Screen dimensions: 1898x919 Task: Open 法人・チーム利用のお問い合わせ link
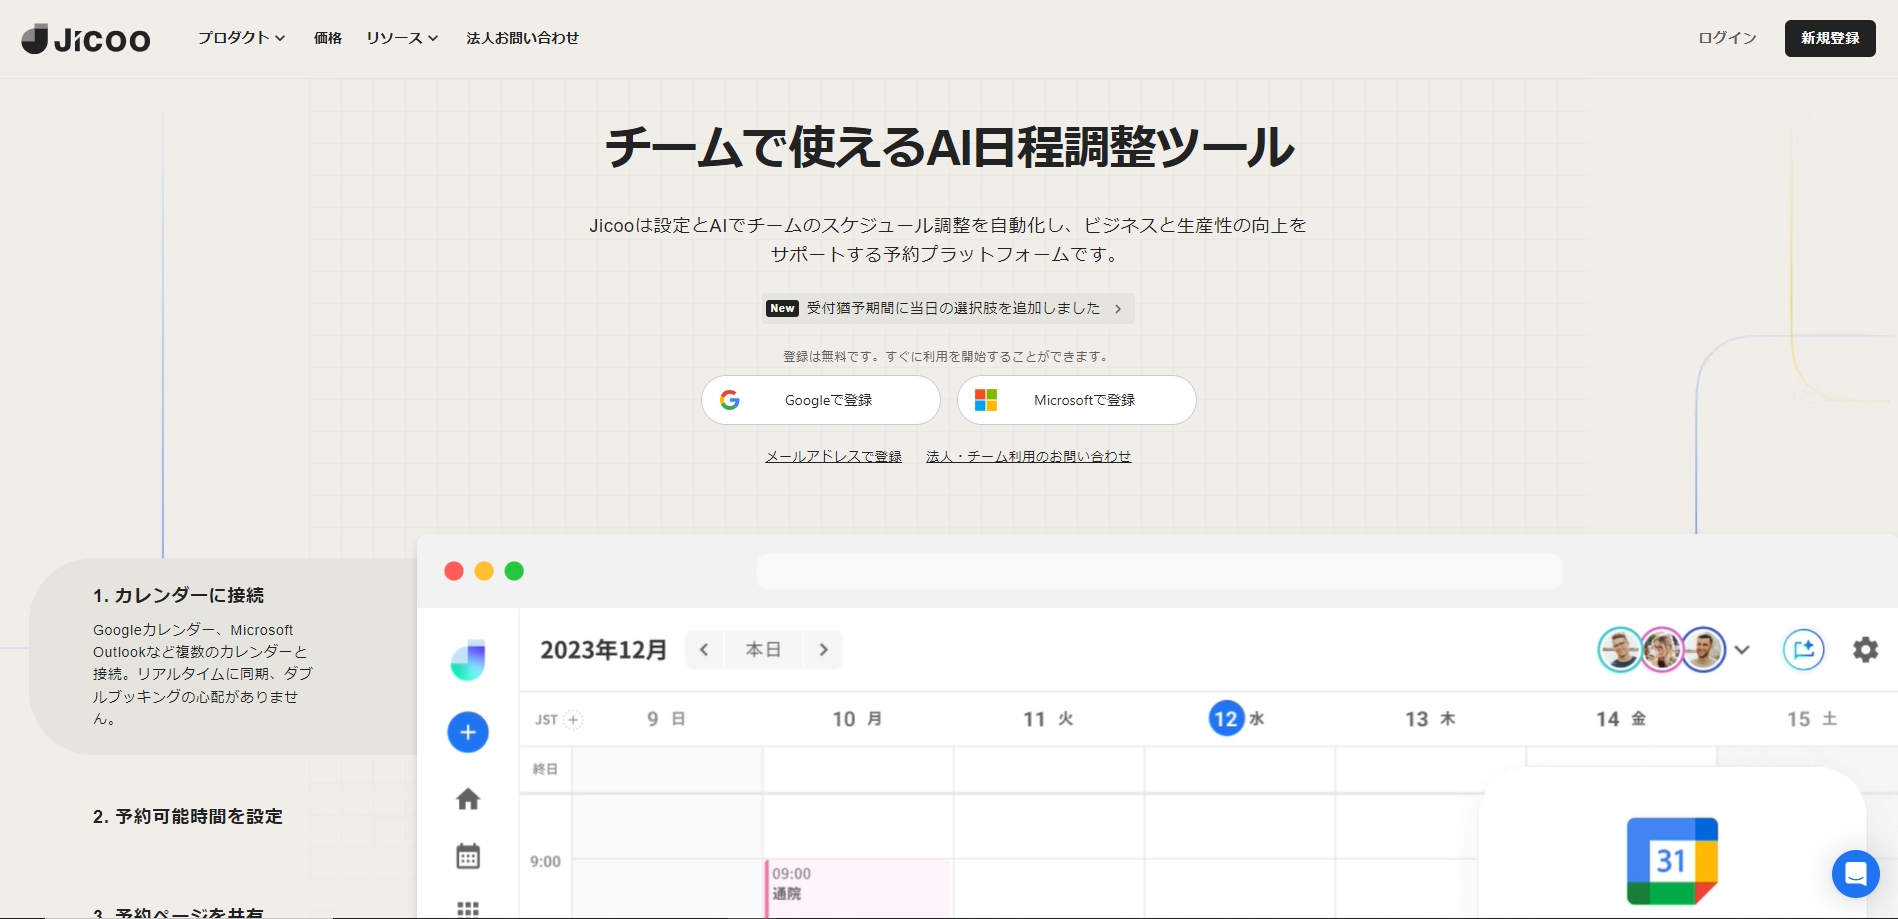tap(1029, 456)
